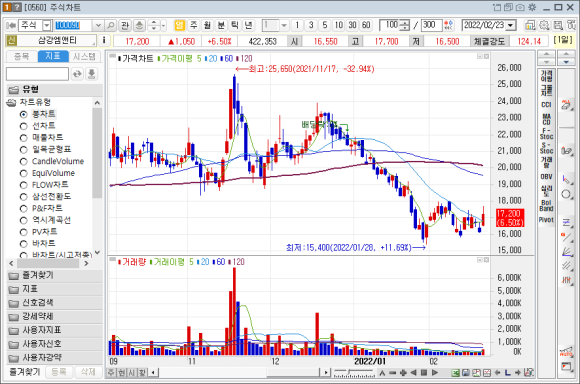Open the 주식 market type dropdown
Screen dimensions: 580x384
pos(47,25)
